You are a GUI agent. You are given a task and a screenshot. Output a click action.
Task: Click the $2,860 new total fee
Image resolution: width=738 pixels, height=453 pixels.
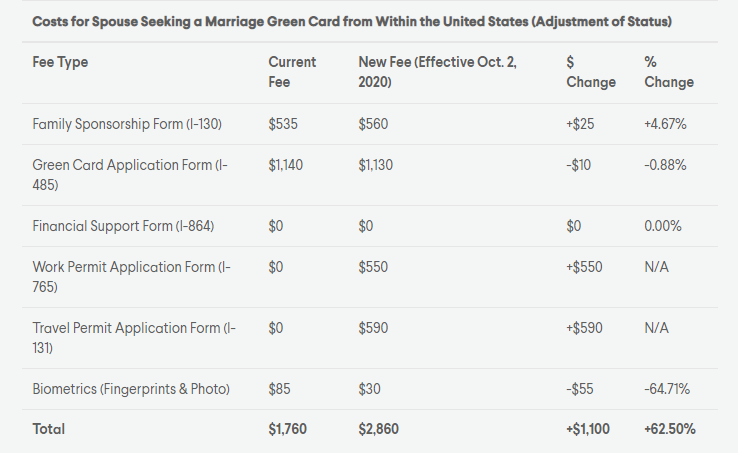coord(378,429)
